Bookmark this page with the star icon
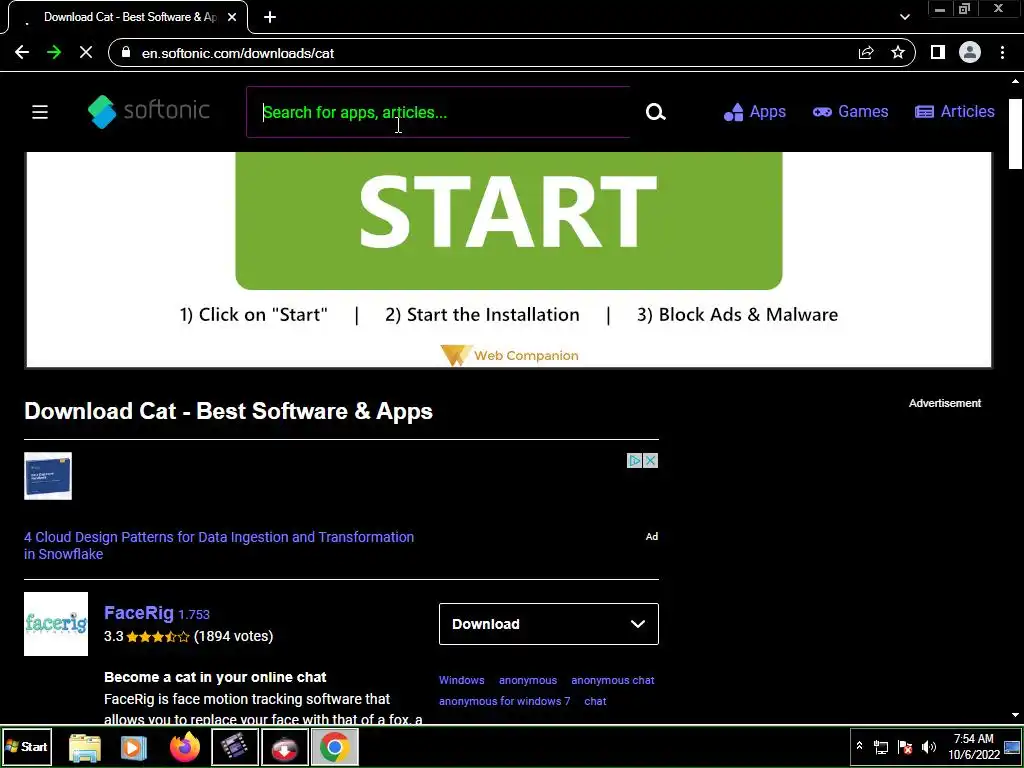Image resolution: width=1024 pixels, height=768 pixels. [x=898, y=53]
